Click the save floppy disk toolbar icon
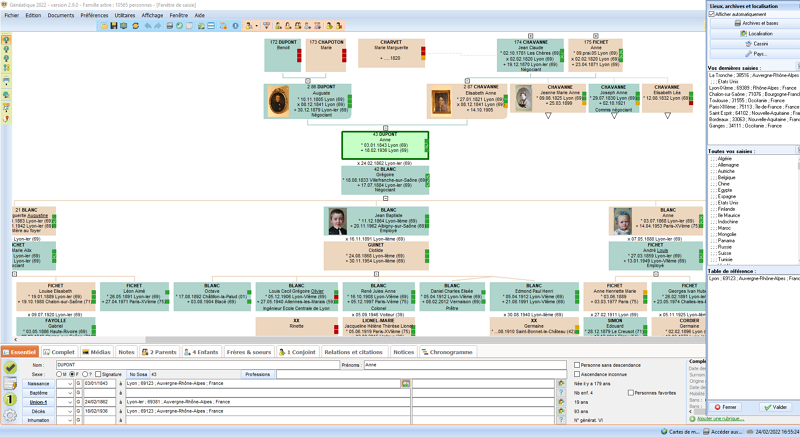 tap(114, 25)
